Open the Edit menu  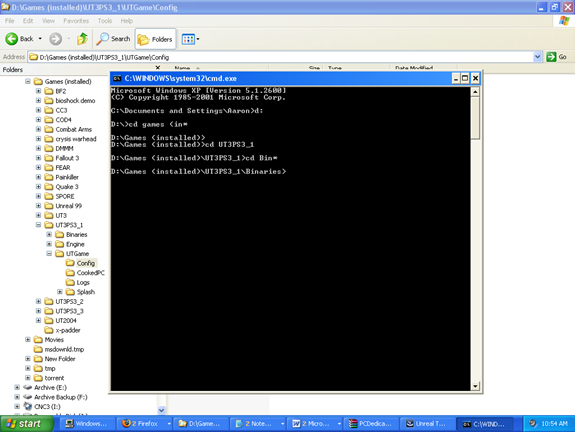(28, 21)
